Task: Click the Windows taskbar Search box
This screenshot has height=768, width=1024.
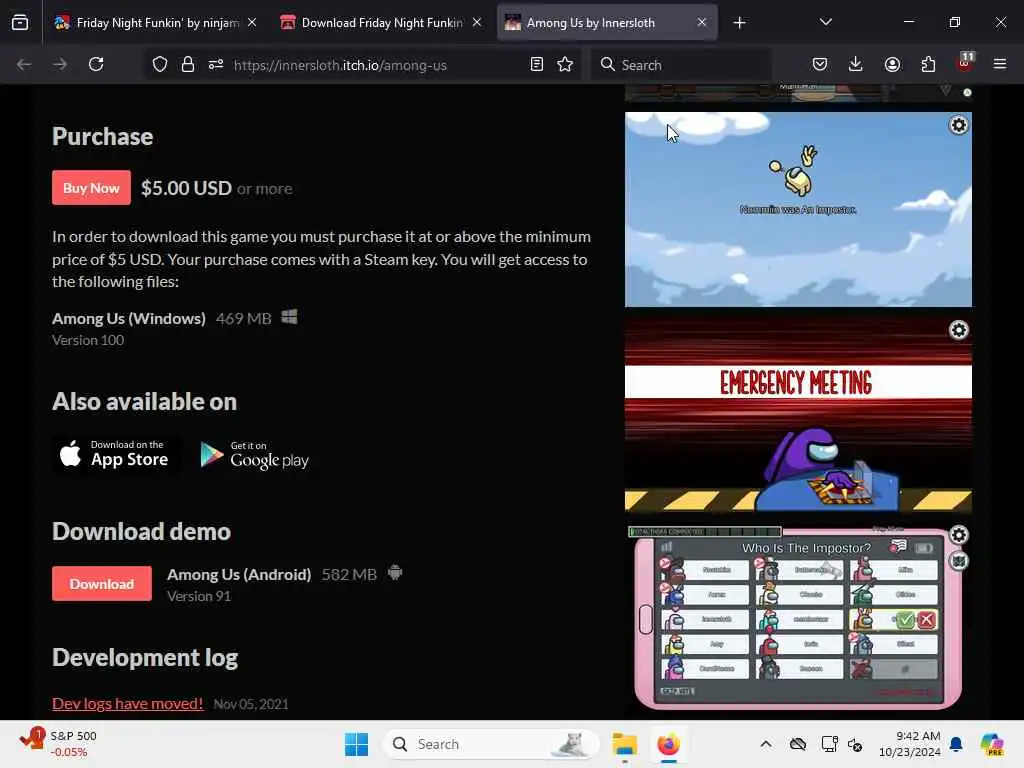Action: click(x=491, y=744)
